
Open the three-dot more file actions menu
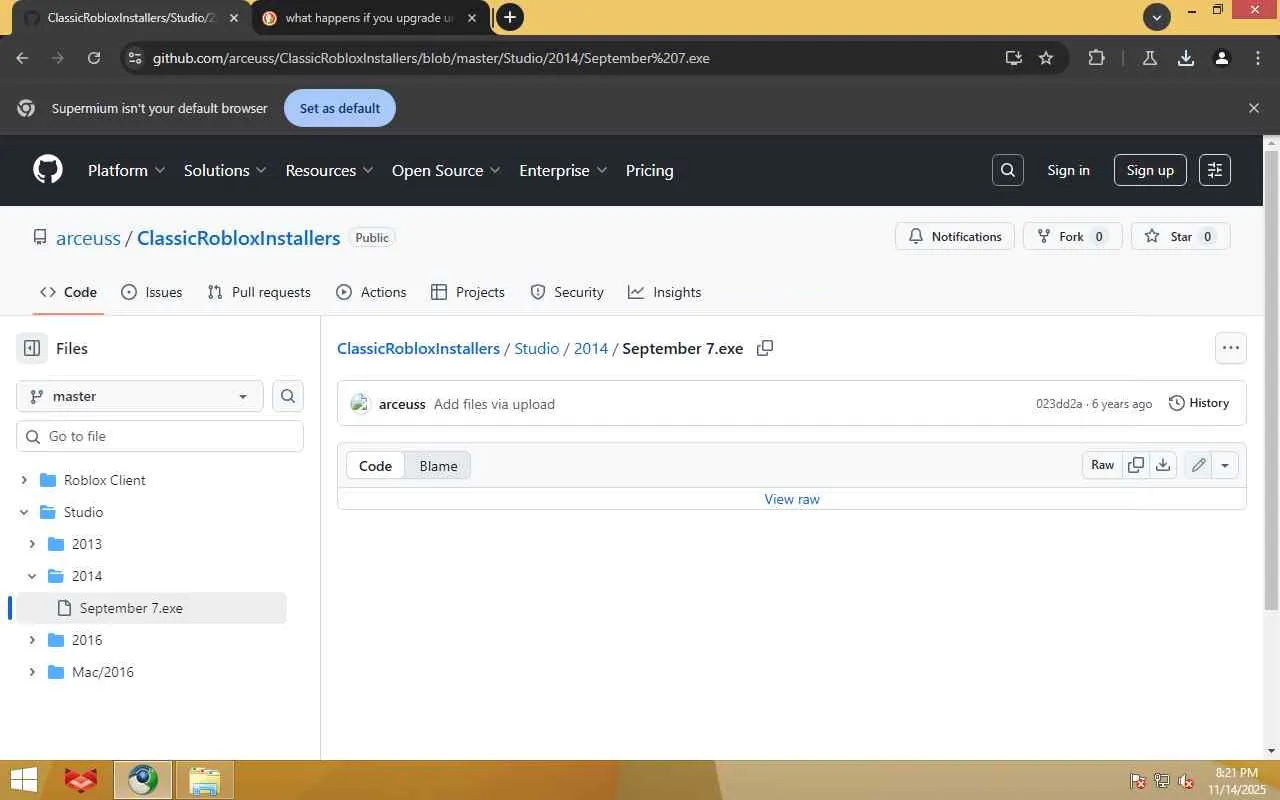(x=1231, y=348)
